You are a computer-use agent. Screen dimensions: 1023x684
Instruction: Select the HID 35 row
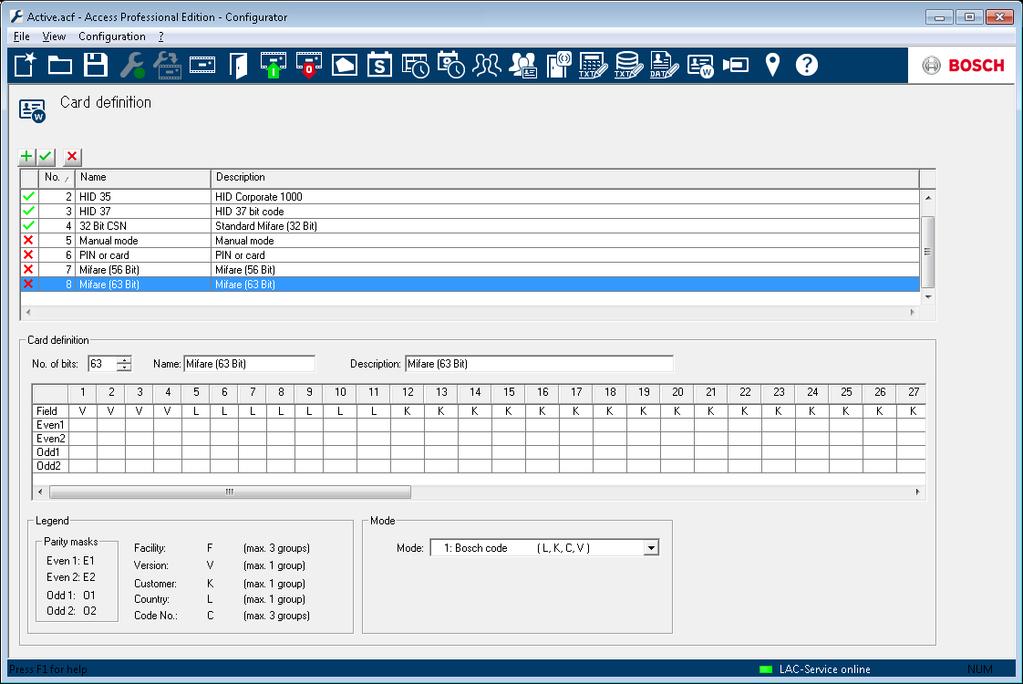tap(470, 196)
